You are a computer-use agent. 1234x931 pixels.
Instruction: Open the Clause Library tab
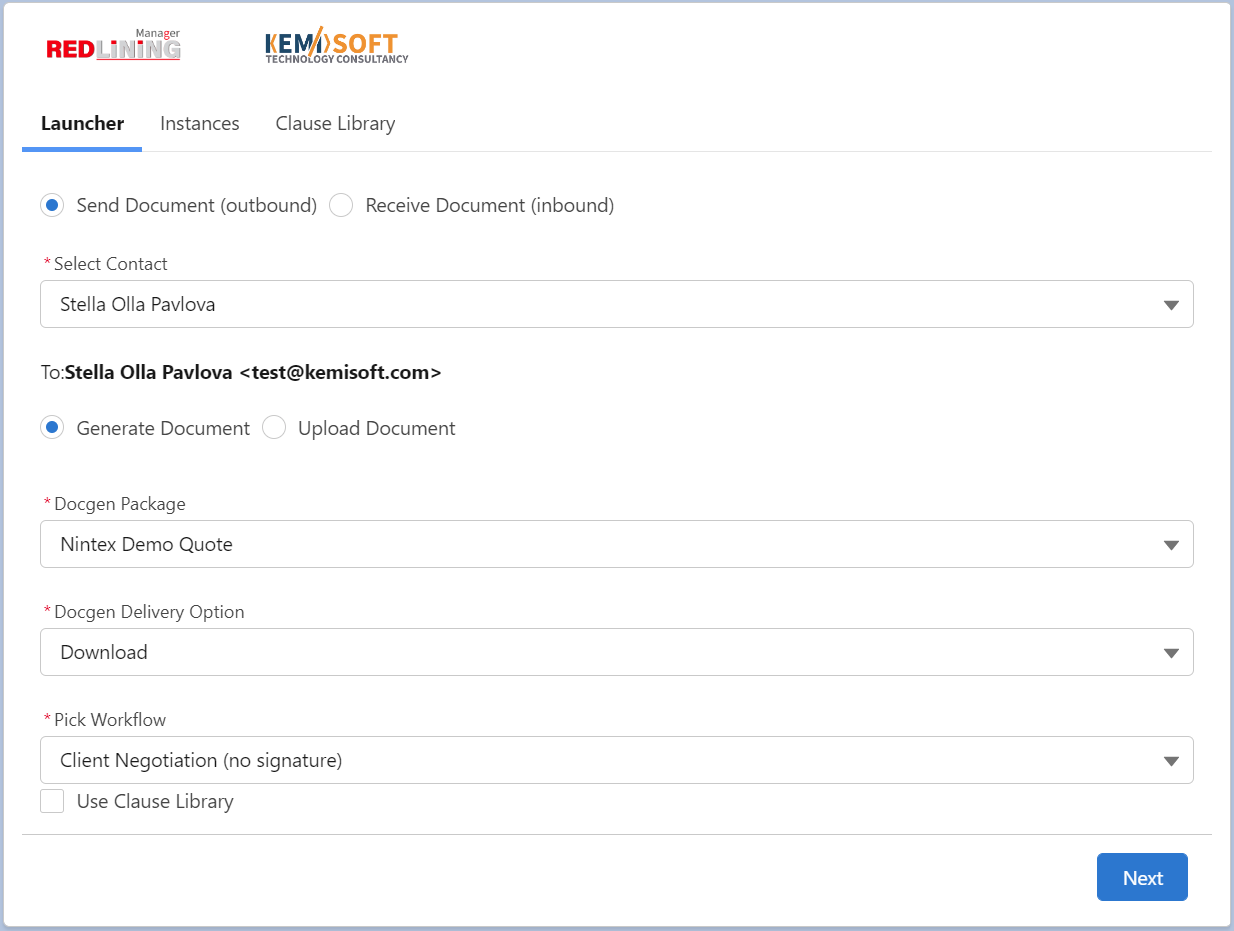(x=335, y=124)
